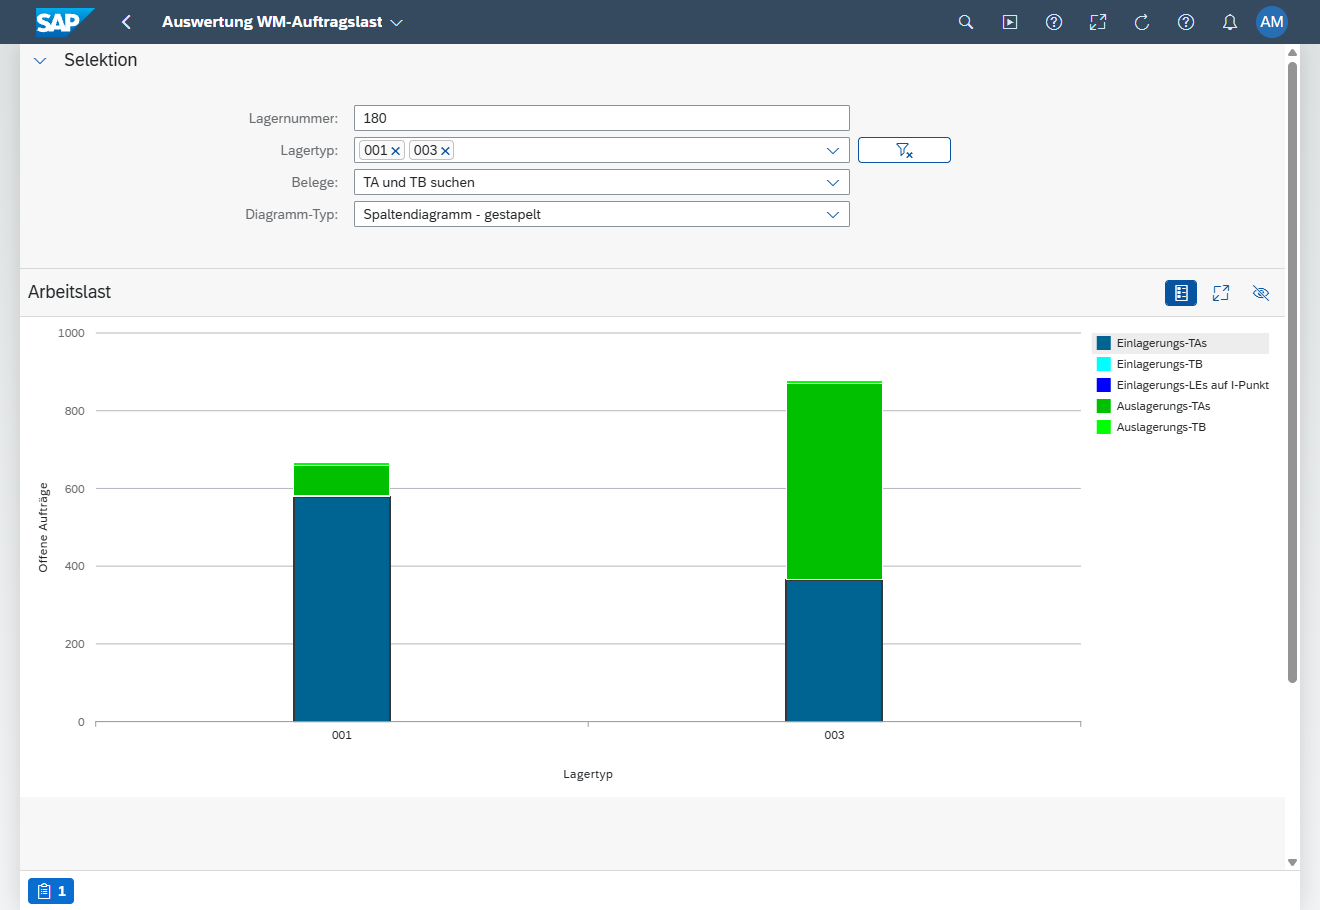The width and height of the screenshot is (1320, 910).
Task: Click the Einlagerungs-LEs auf I-Punkt color swatch
Action: [x=1104, y=385]
